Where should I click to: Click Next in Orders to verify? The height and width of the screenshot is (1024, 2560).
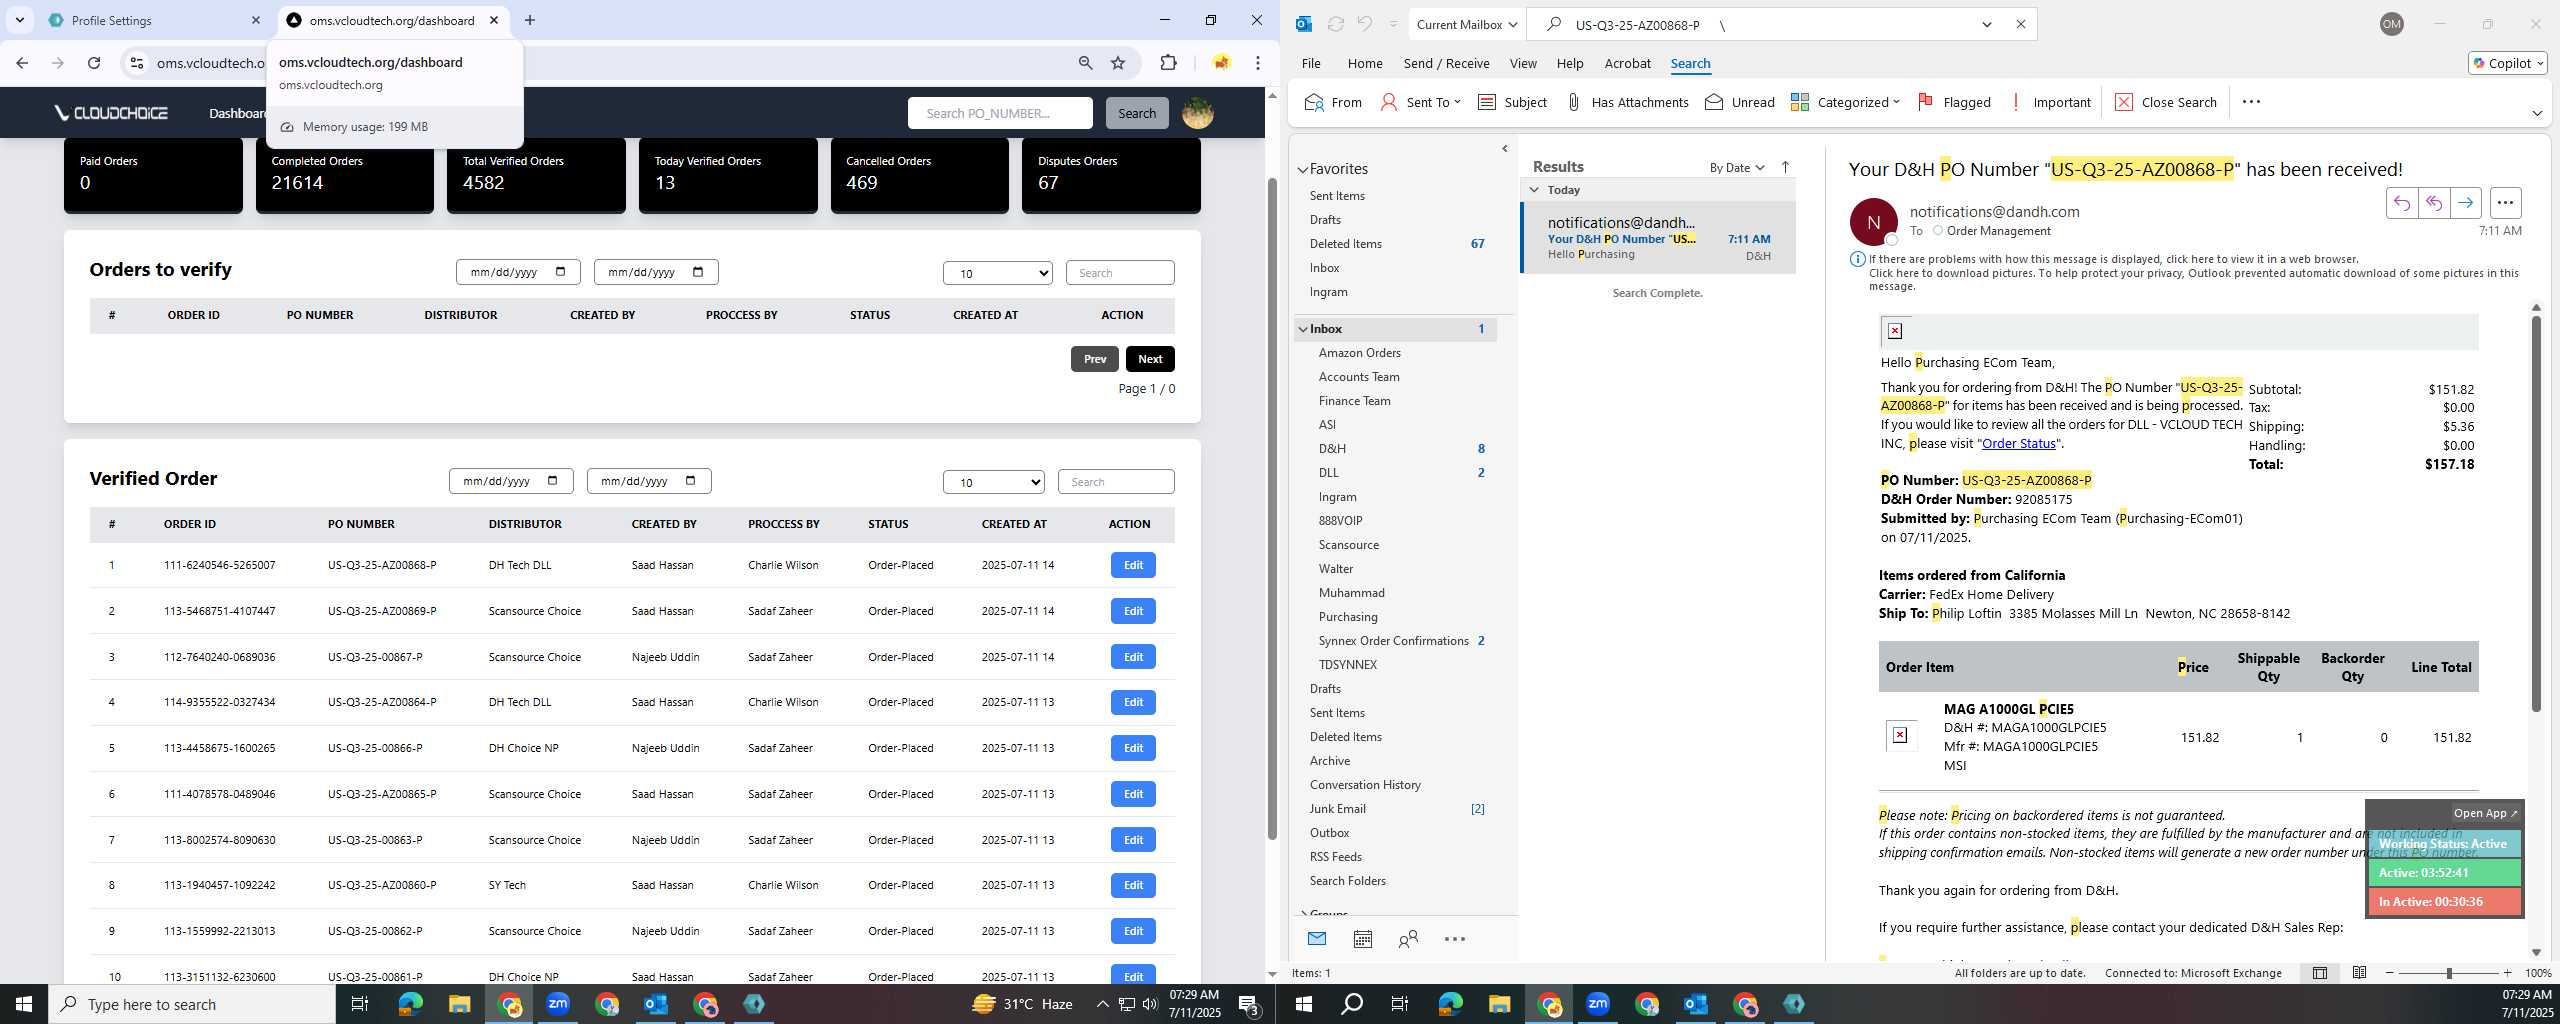1150,359
